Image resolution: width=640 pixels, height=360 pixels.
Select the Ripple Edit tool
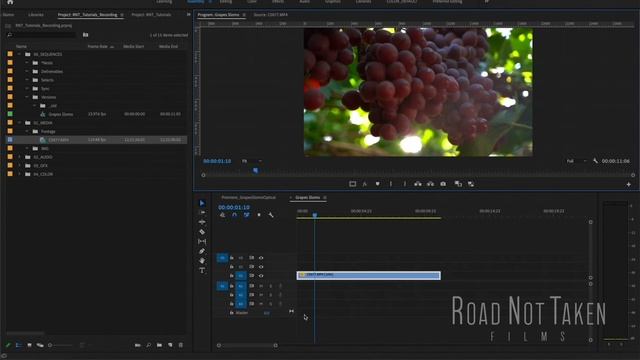point(202,222)
